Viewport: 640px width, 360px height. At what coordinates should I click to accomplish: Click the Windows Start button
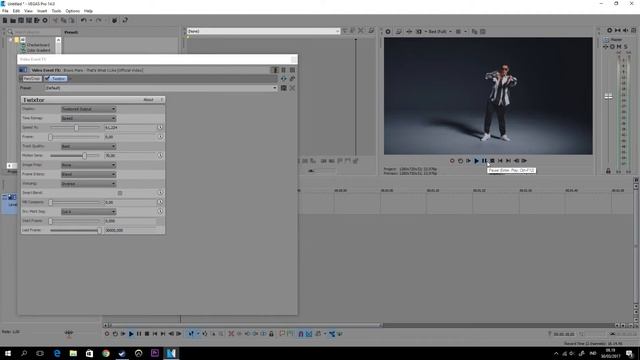pyautogui.click(x=7, y=353)
